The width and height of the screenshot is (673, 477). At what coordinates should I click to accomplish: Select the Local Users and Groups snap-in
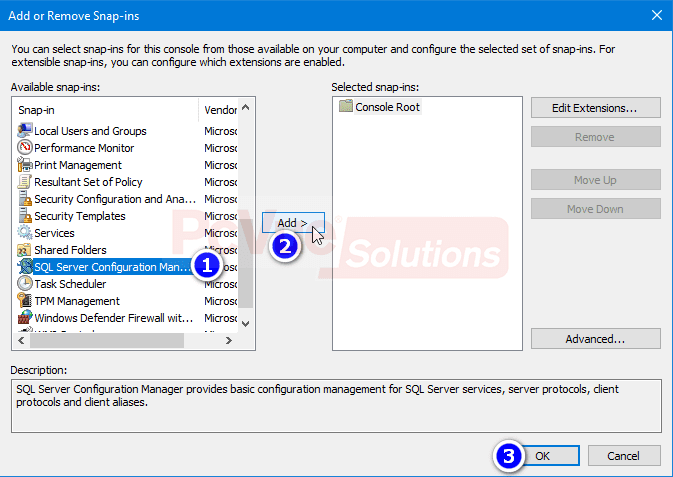pyautogui.click(x=90, y=131)
